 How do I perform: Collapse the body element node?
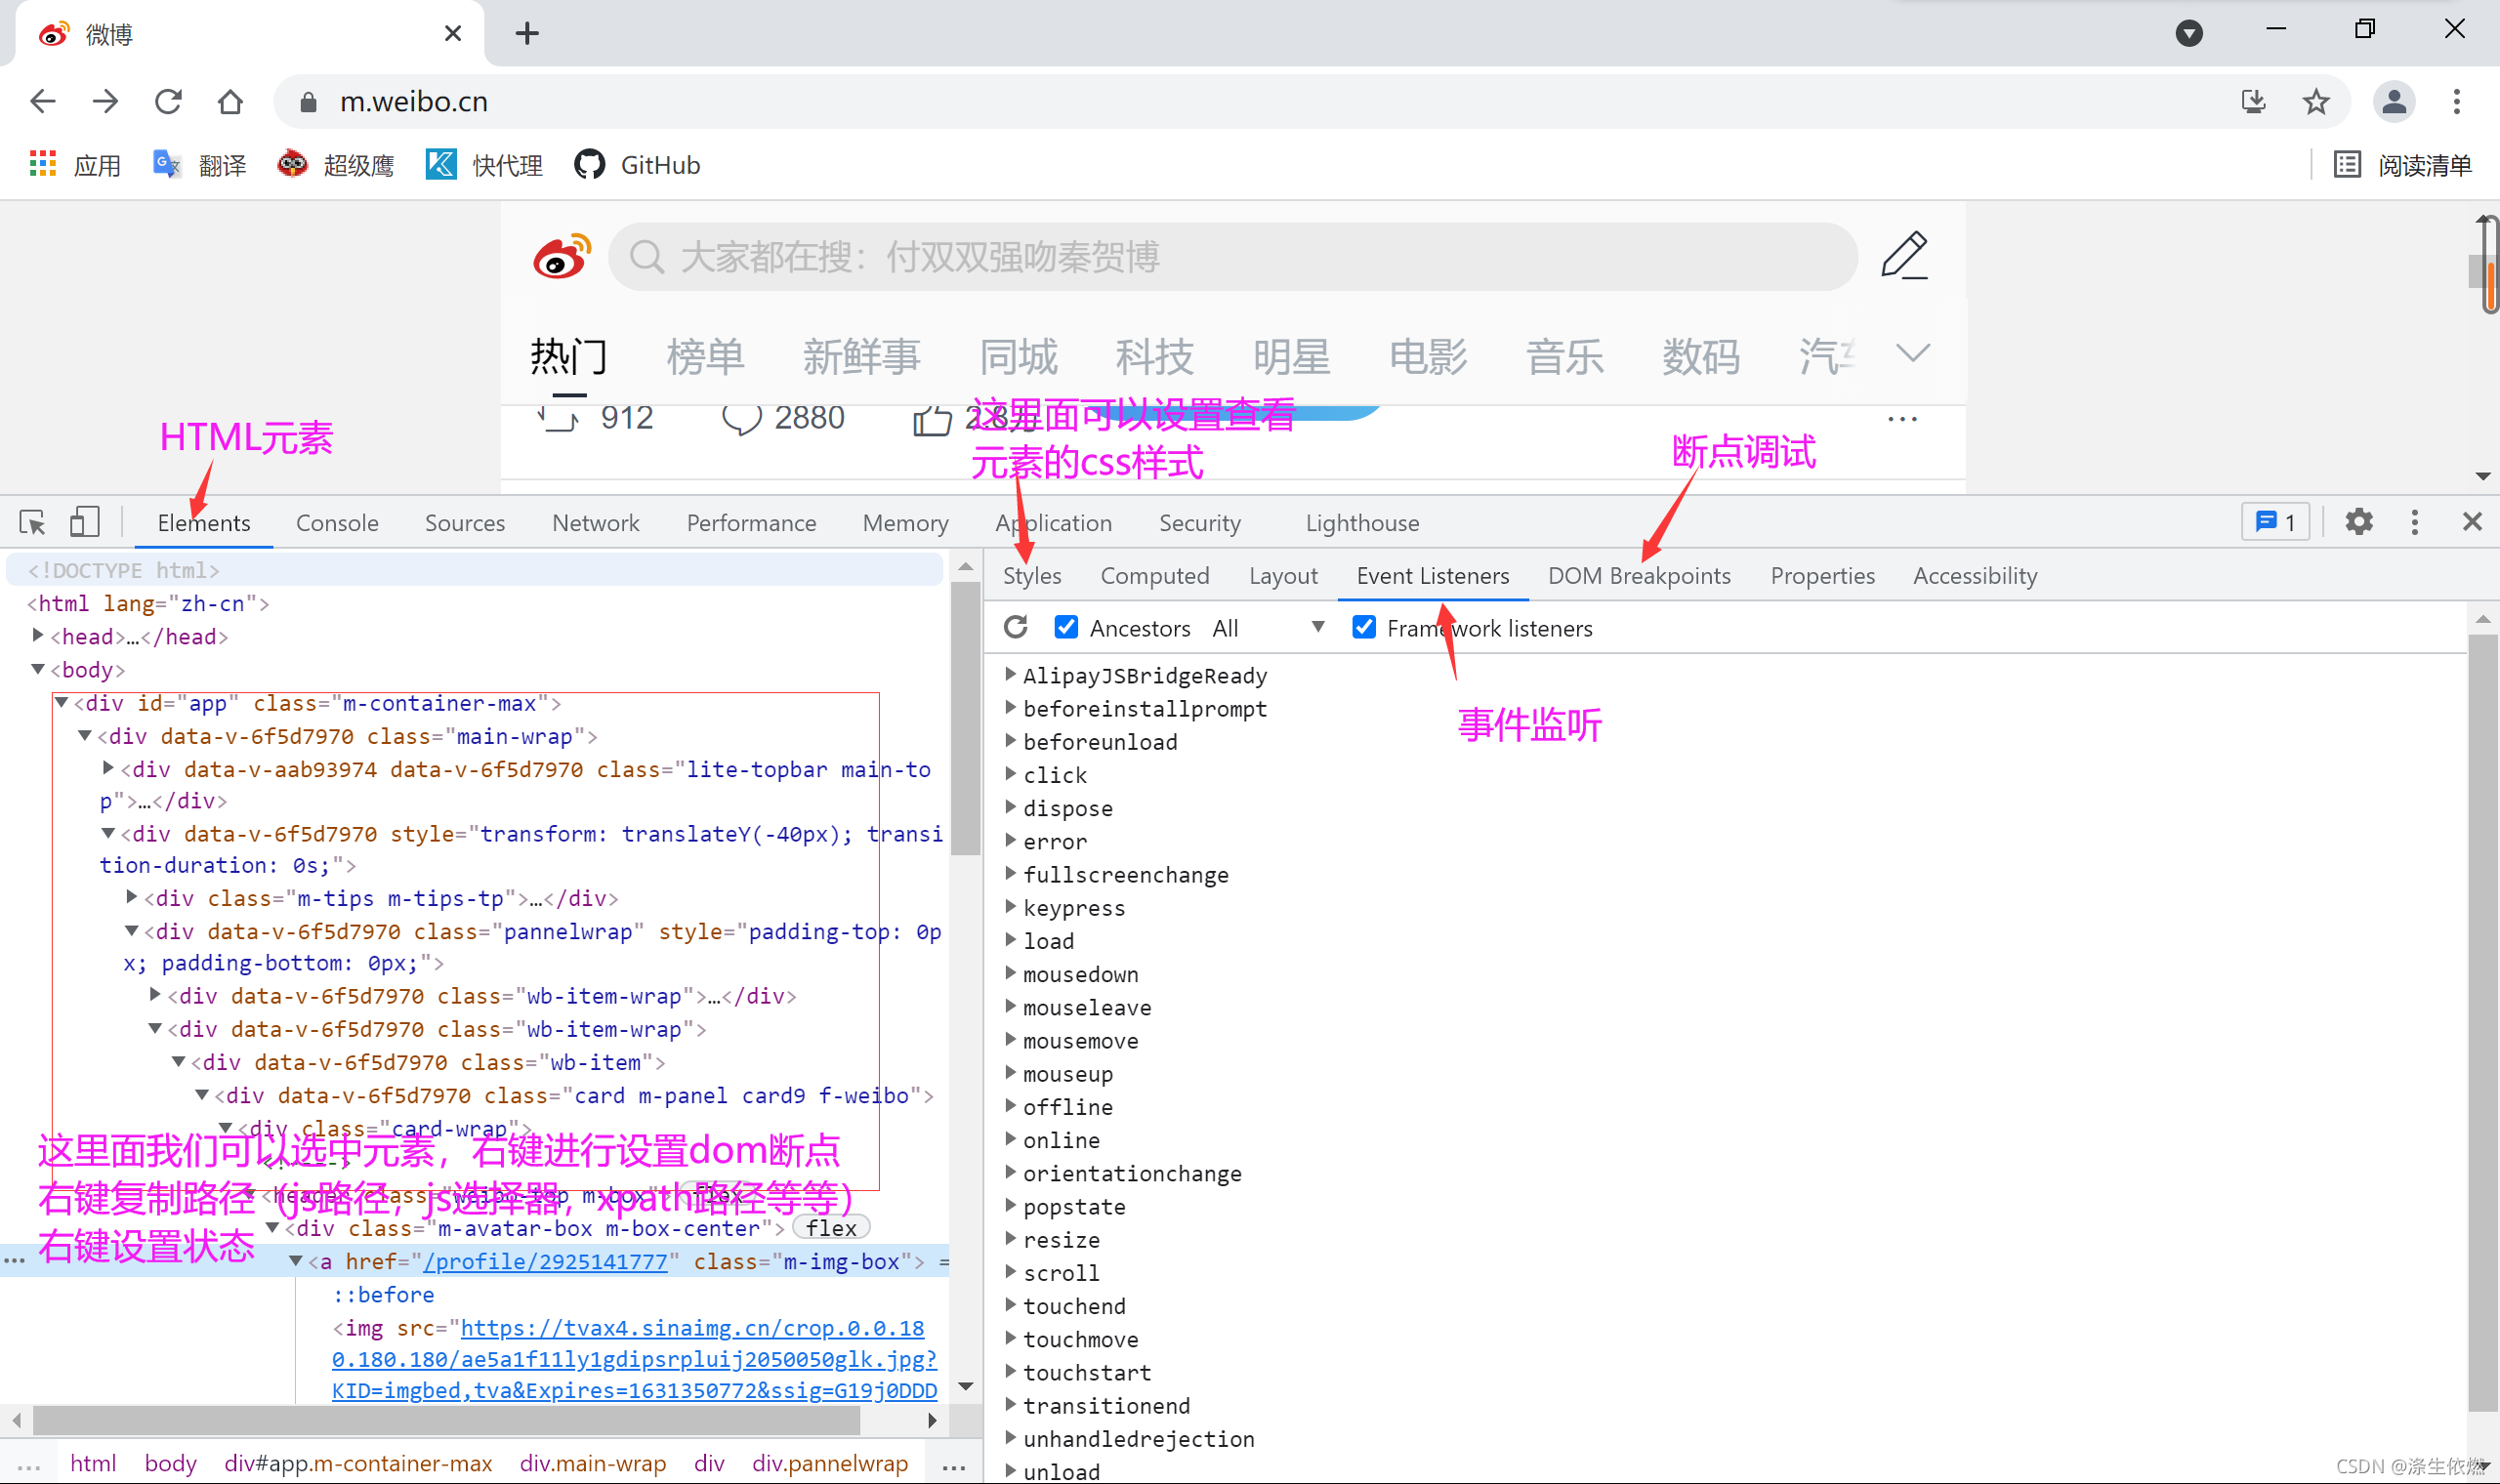coord(38,669)
